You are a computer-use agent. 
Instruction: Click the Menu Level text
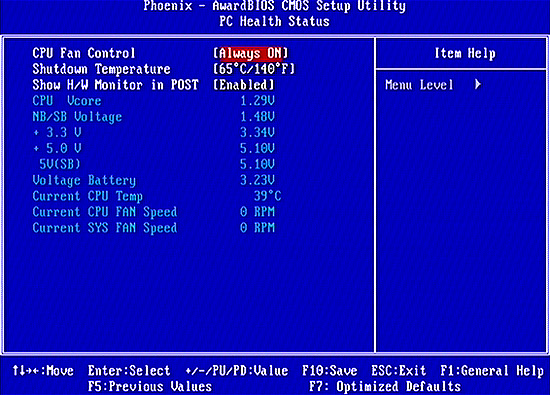[x=419, y=85]
